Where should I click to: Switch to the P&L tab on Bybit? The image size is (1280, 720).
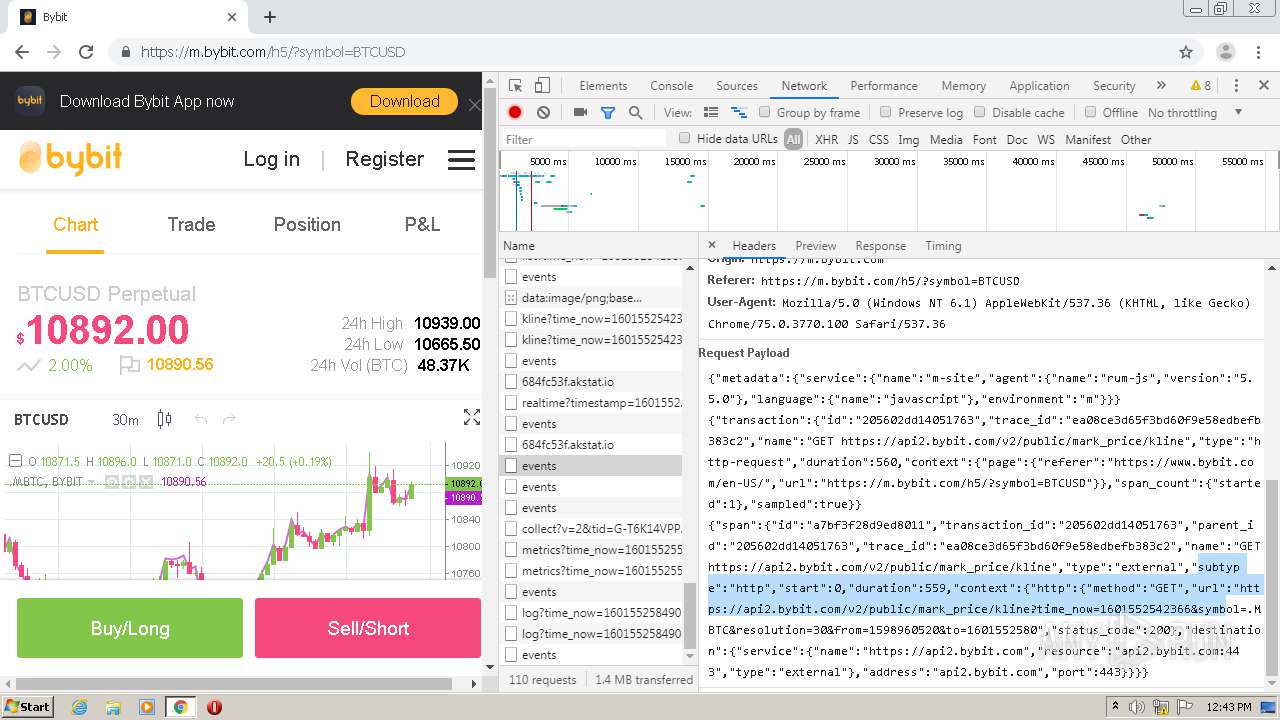[x=422, y=225]
